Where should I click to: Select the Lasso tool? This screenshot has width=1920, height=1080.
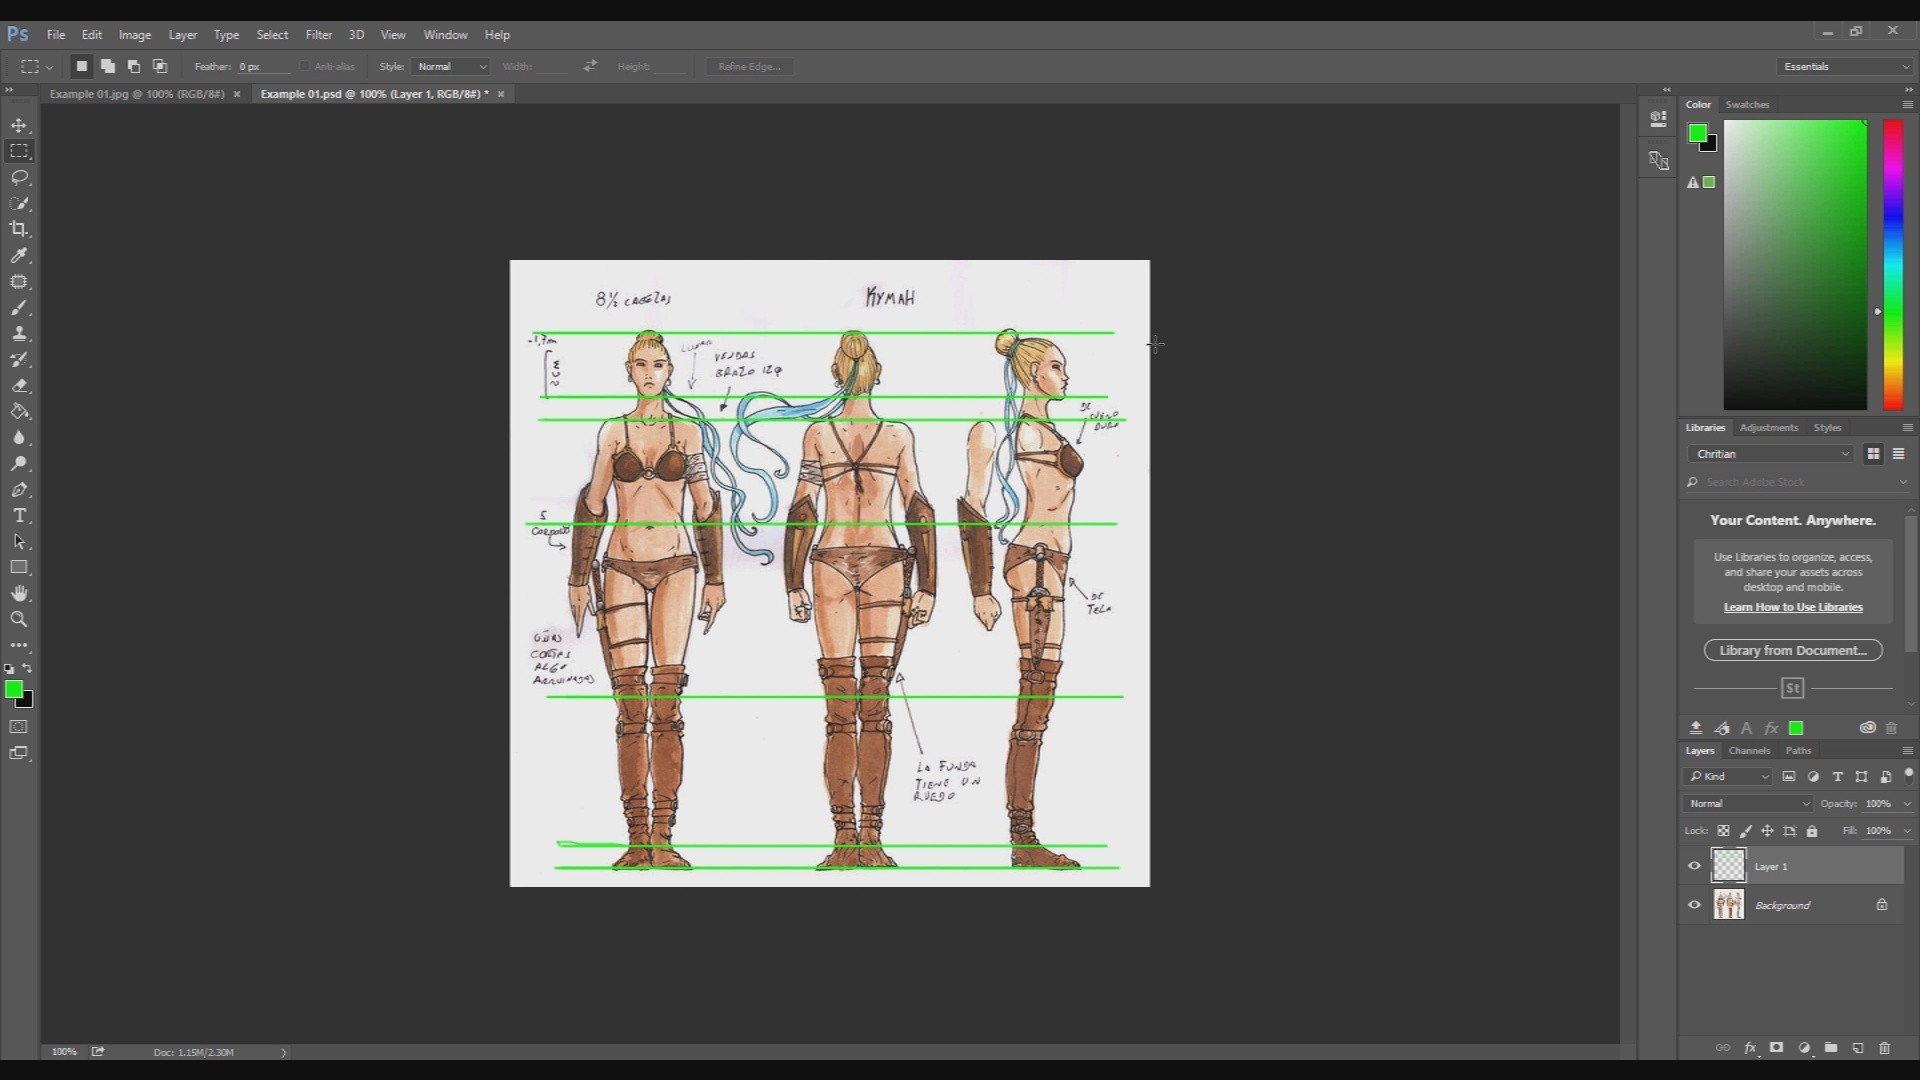(x=19, y=177)
